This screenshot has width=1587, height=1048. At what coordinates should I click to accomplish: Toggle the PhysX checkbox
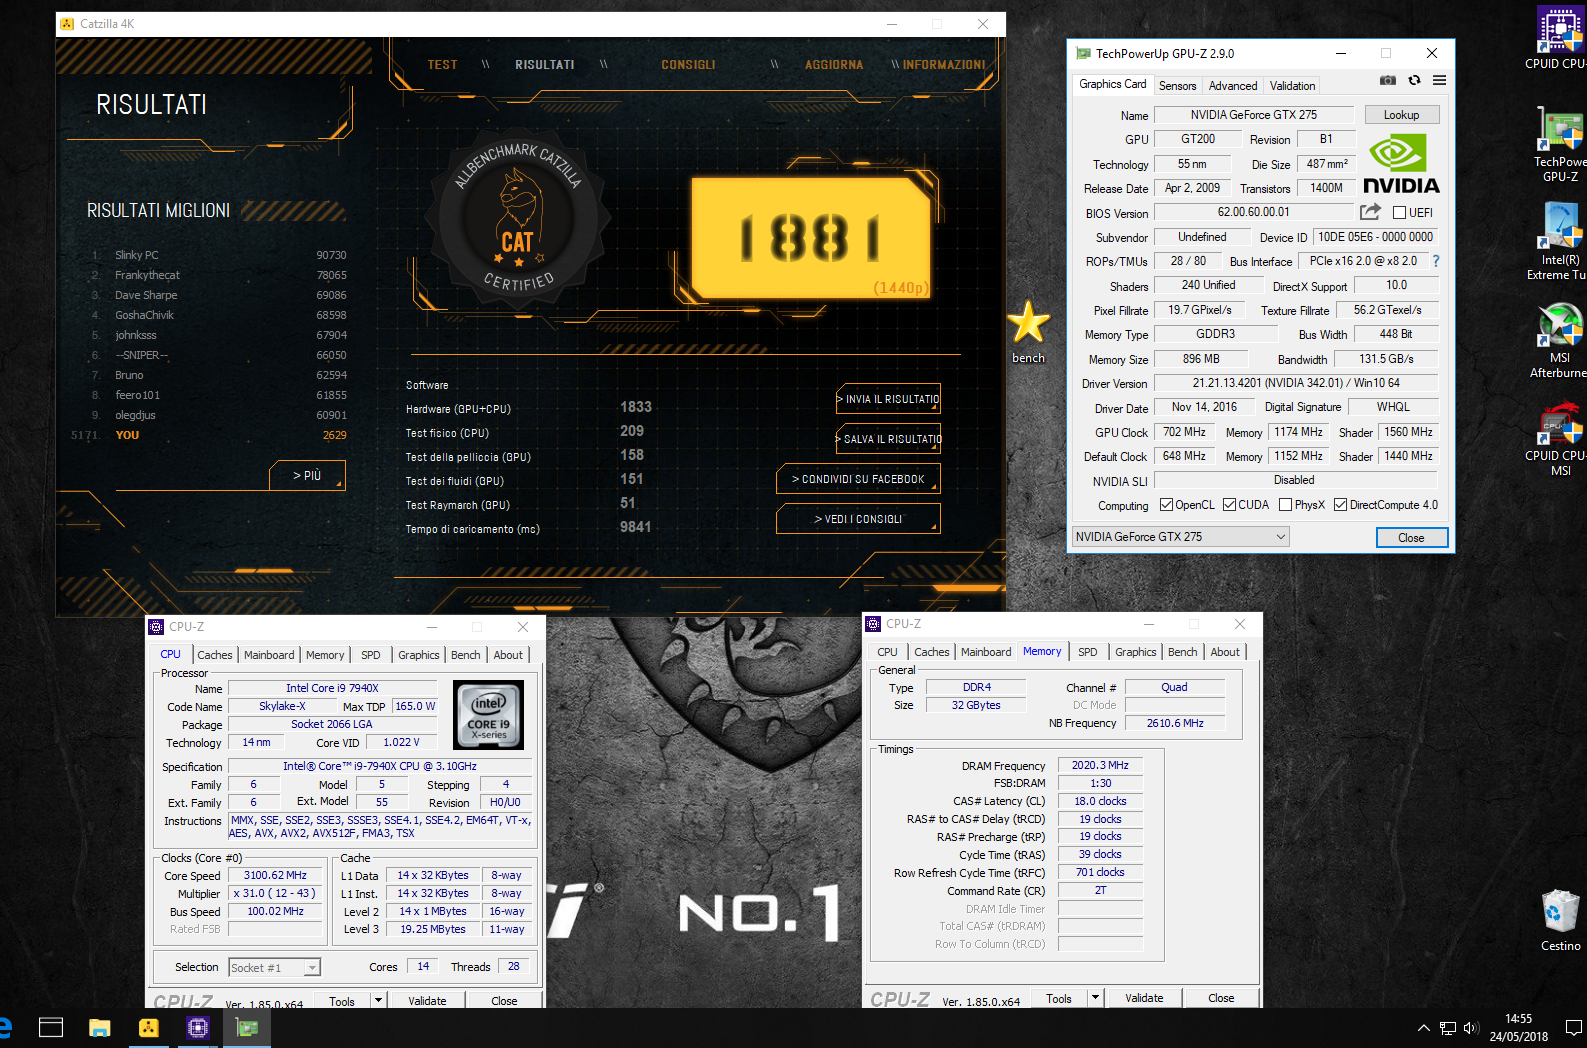pos(1286,505)
